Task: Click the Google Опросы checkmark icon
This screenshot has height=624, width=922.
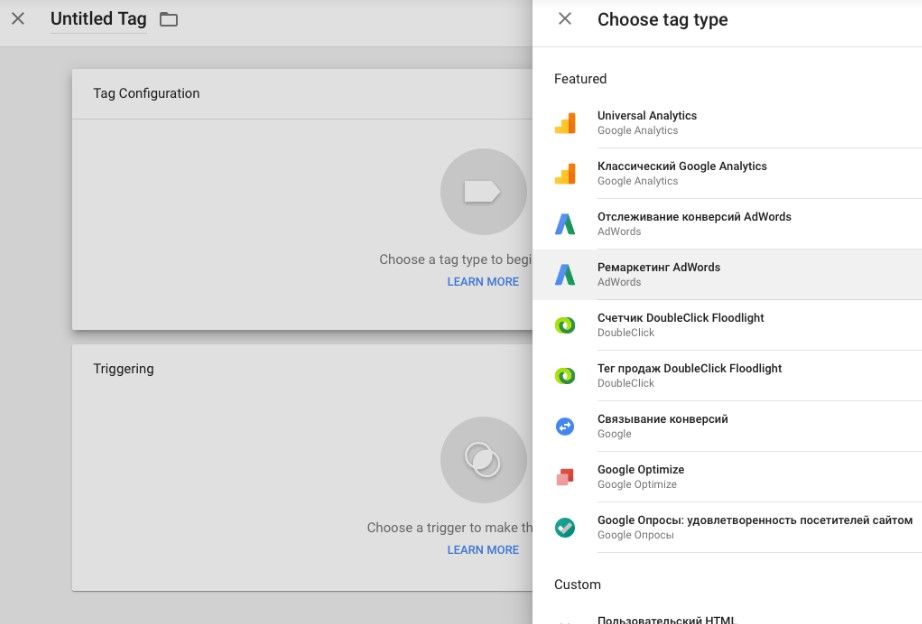Action: tap(565, 527)
